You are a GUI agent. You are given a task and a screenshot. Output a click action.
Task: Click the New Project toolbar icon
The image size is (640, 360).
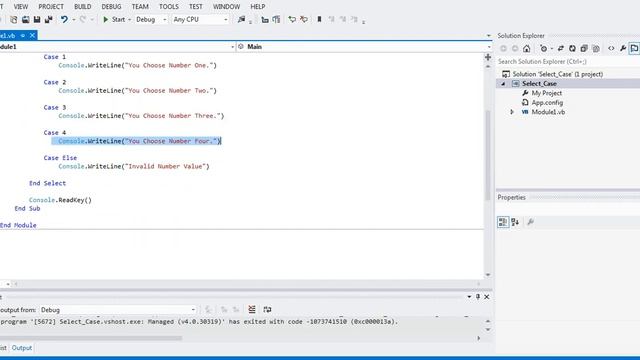(x=13, y=19)
